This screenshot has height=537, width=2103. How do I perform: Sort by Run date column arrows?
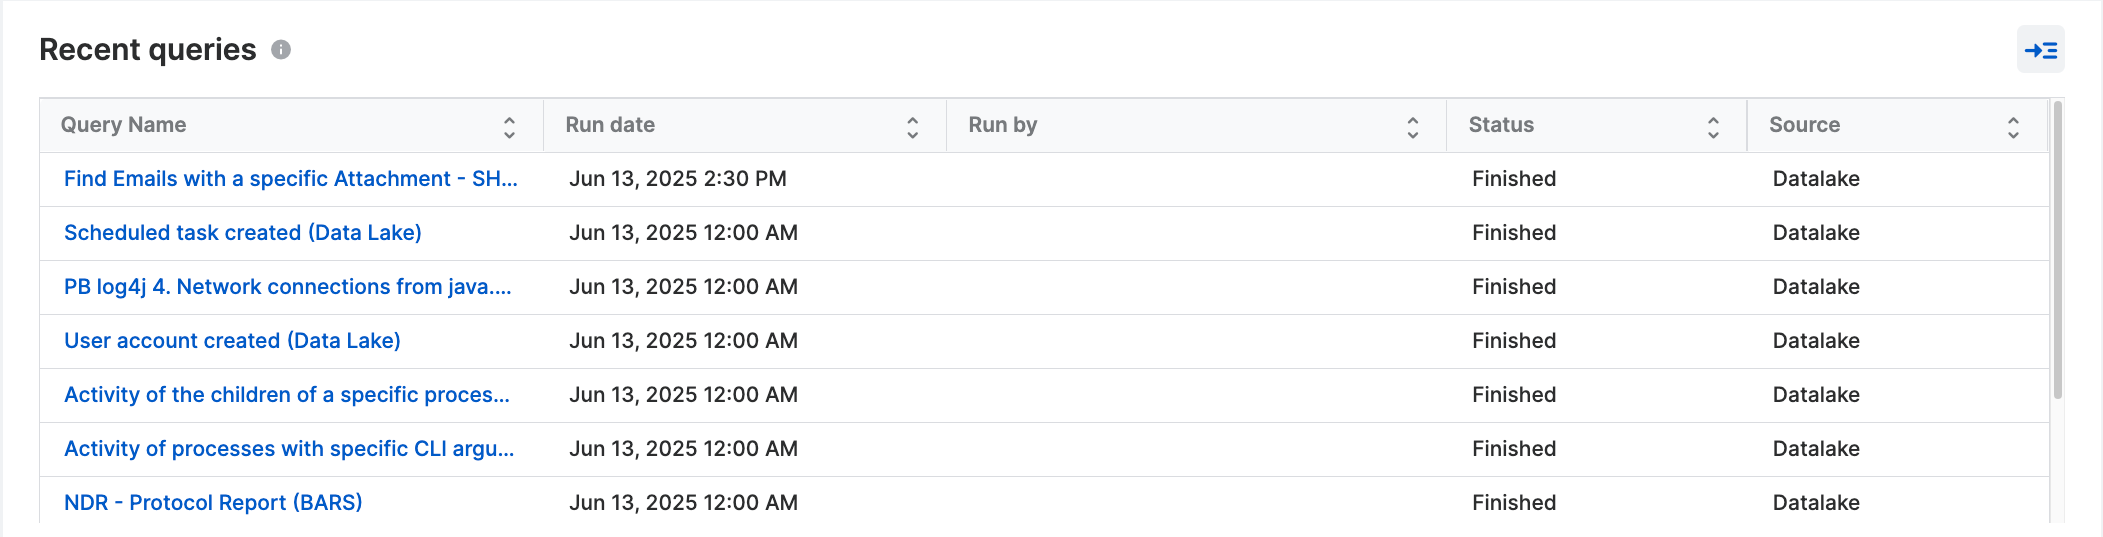[912, 127]
